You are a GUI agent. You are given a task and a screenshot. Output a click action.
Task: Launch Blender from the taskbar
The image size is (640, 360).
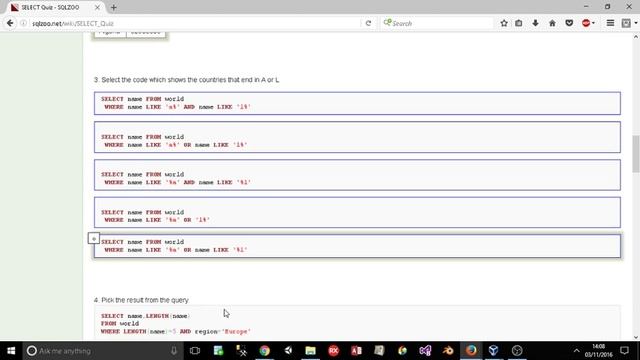click(448, 351)
